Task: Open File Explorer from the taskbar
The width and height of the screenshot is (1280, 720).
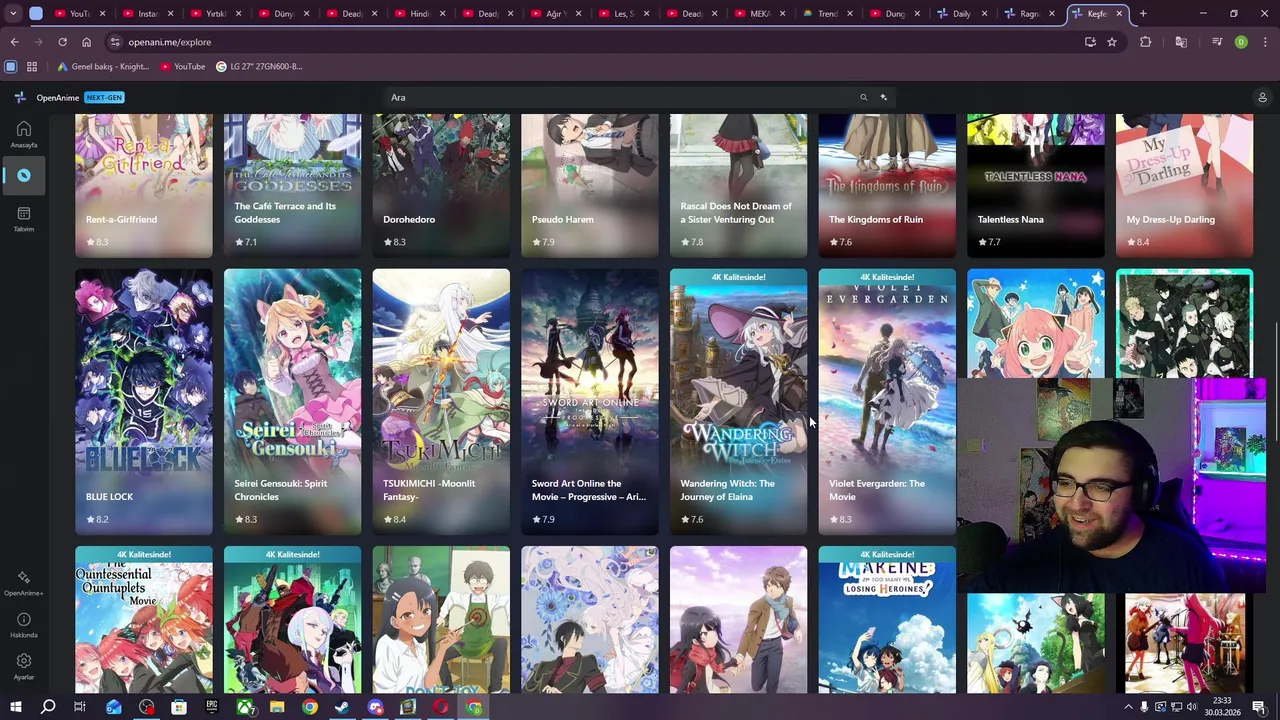Action: [277, 707]
